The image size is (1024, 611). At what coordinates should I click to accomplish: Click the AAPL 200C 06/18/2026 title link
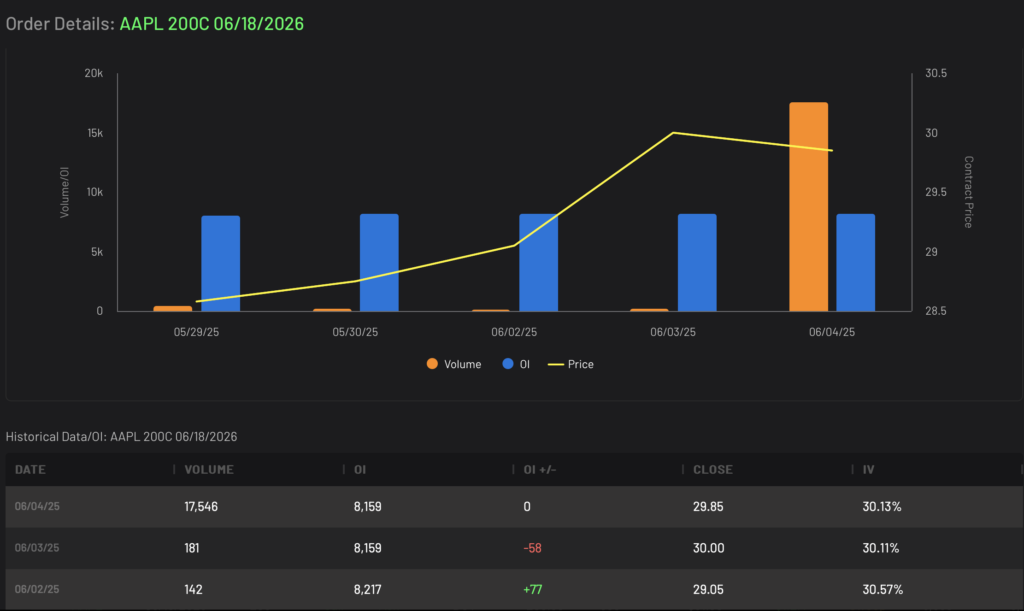(x=212, y=24)
